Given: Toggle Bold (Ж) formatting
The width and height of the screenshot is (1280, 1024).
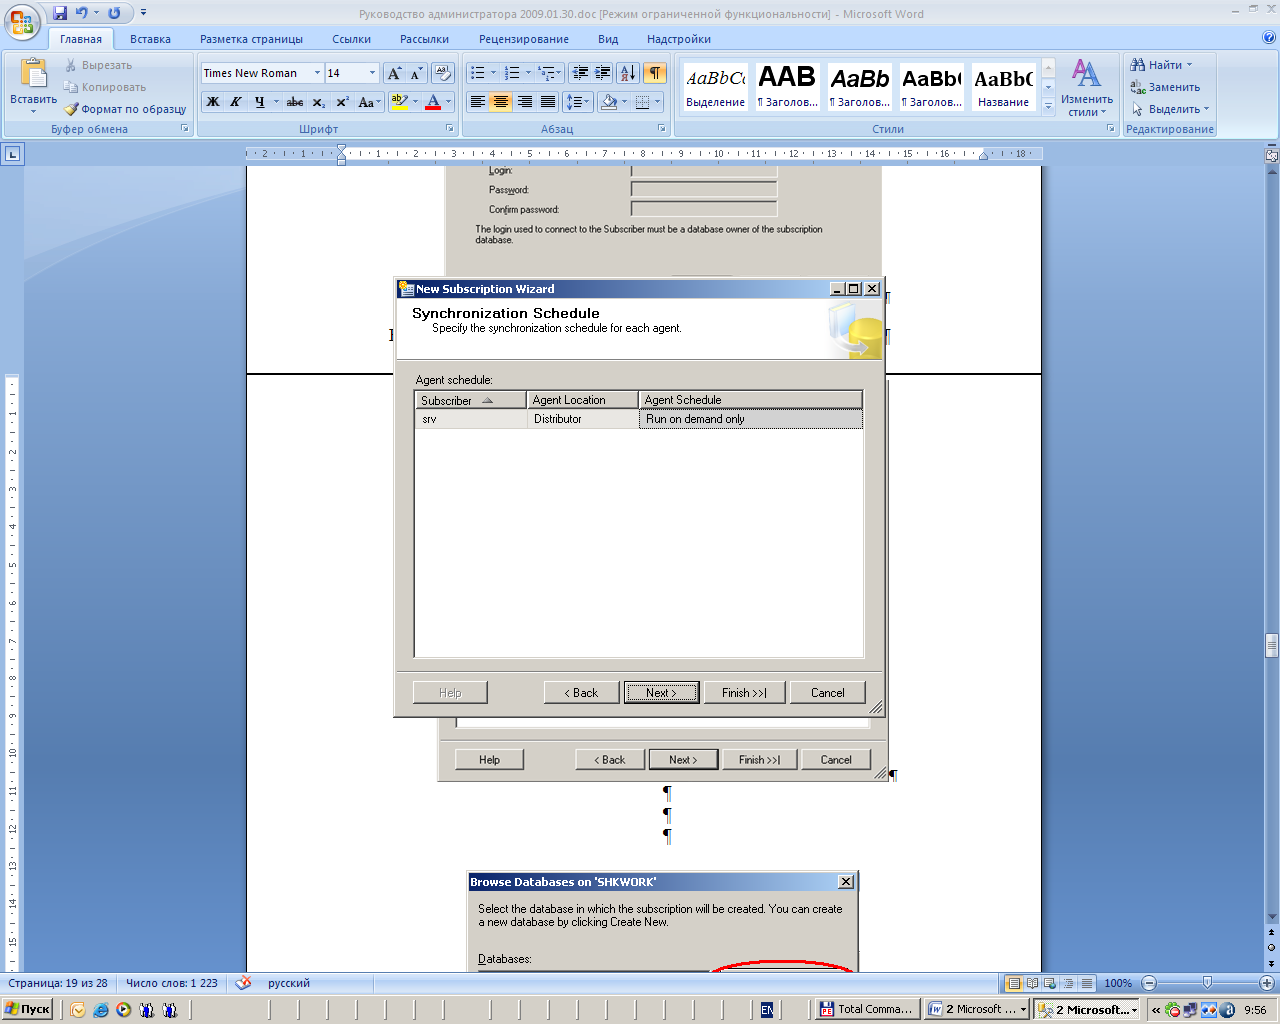Looking at the screenshot, I should (213, 102).
